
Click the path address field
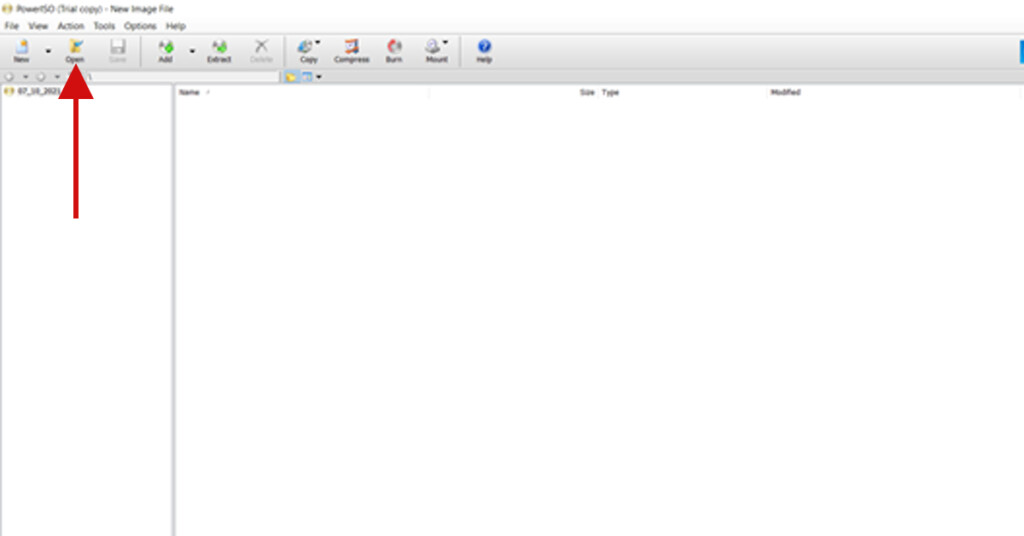[x=180, y=77]
